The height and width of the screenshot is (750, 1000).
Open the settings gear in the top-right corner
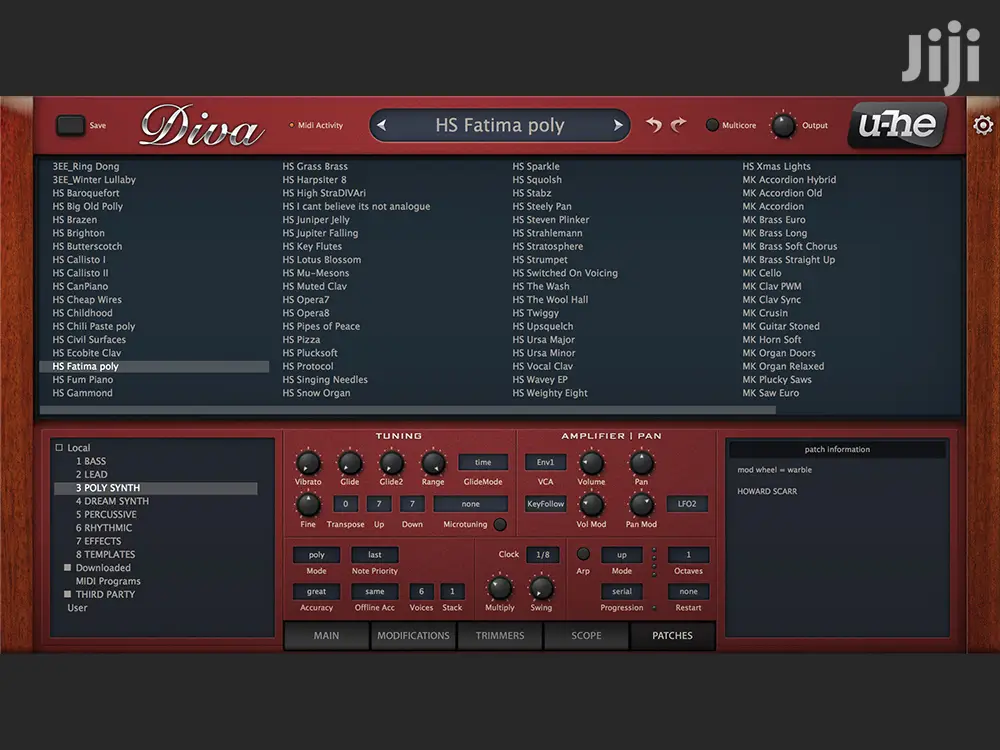pyautogui.click(x=983, y=124)
